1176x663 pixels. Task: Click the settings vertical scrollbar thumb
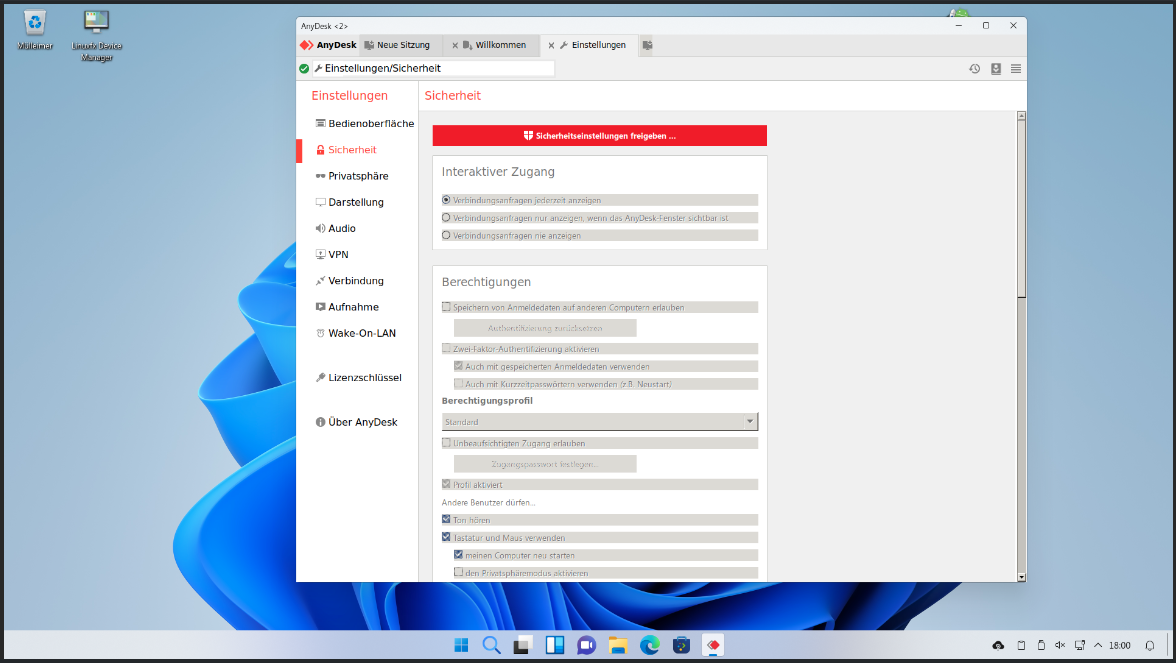coord(1021,208)
